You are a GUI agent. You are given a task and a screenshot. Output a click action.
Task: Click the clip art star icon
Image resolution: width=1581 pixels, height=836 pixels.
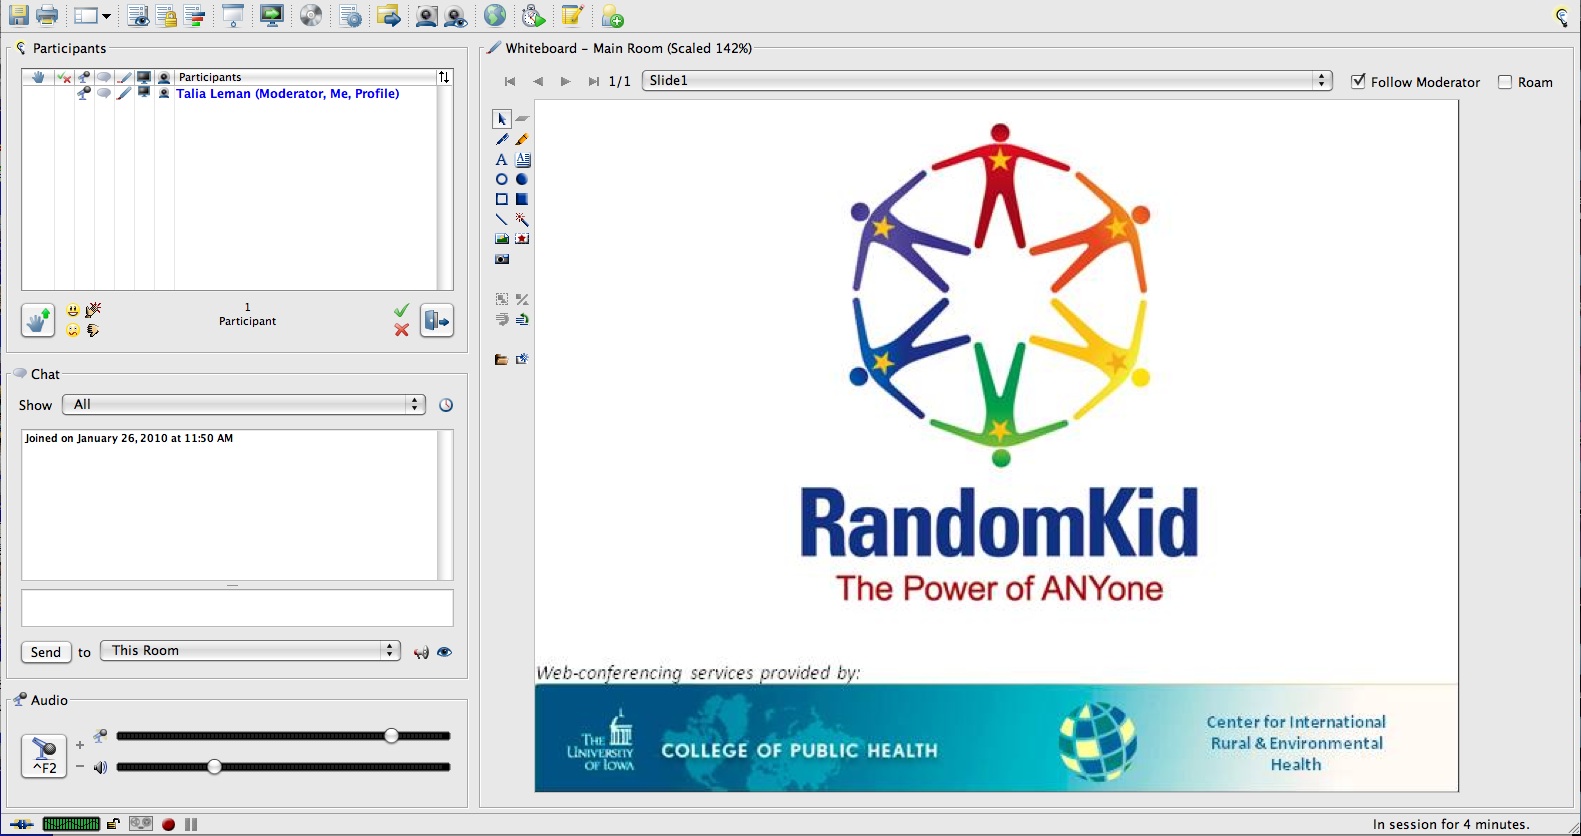pyautogui.click(x=522, y=239)
